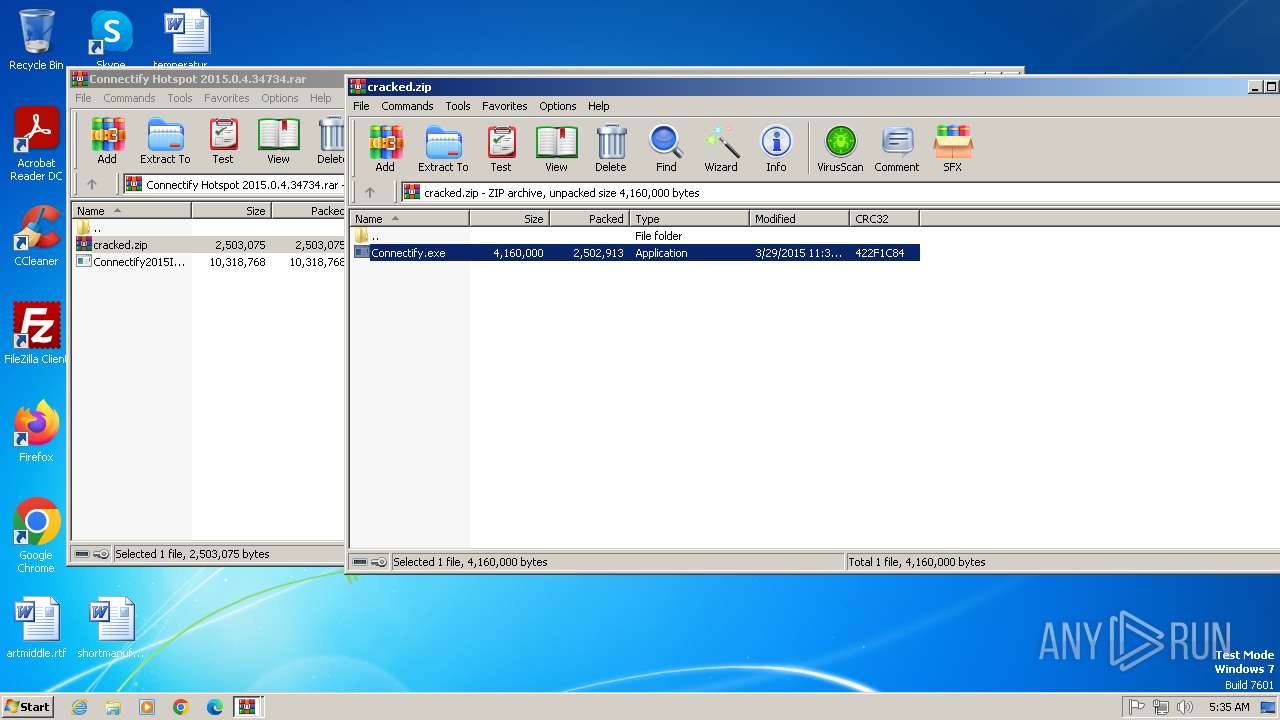The image size is (1280, 720).
Task: Open Firefox desktop shortcut
Action: point(36,432)
